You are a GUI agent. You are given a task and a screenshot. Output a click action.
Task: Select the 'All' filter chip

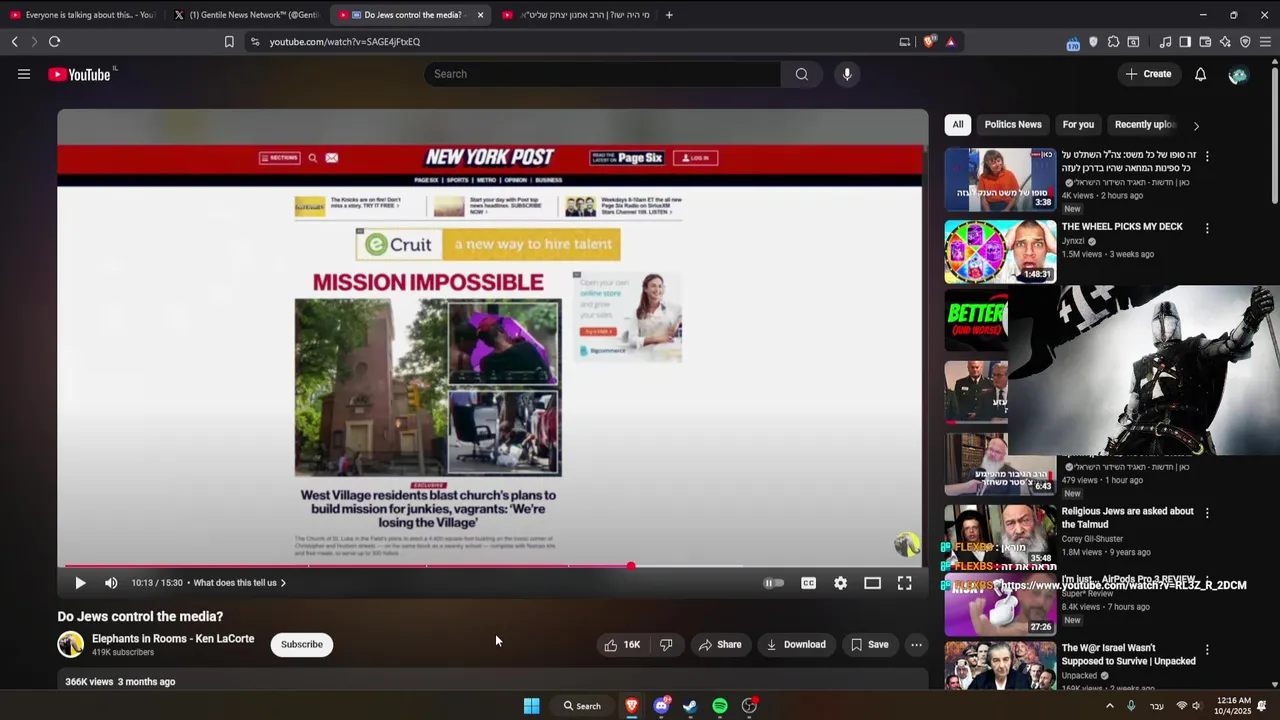[x=958, y=125]
